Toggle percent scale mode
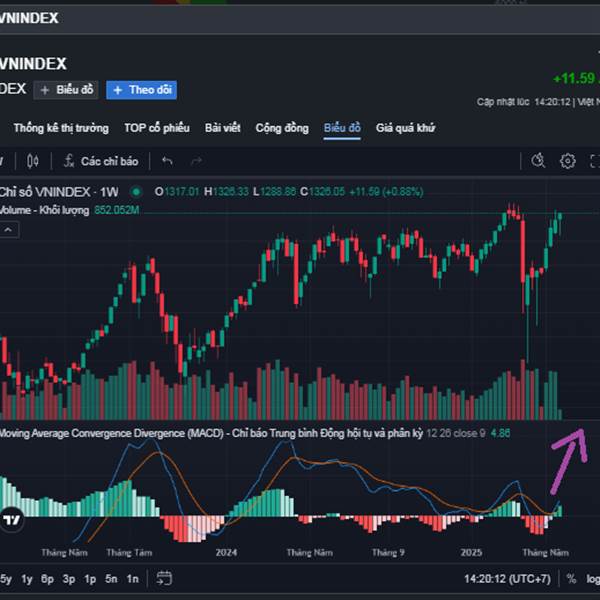The height and width of the screenshot is (600, 600). (571, 579)
